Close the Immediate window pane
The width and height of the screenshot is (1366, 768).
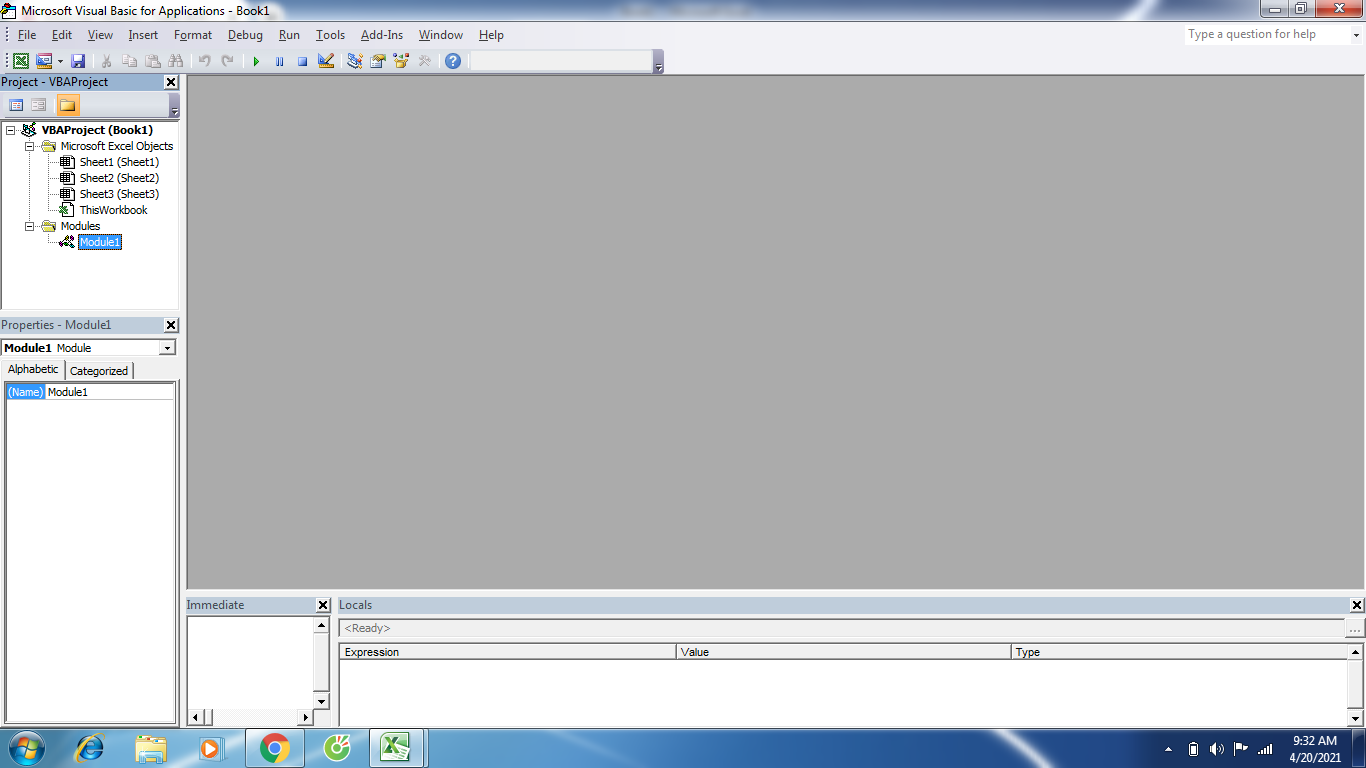[x=323, y=605]
